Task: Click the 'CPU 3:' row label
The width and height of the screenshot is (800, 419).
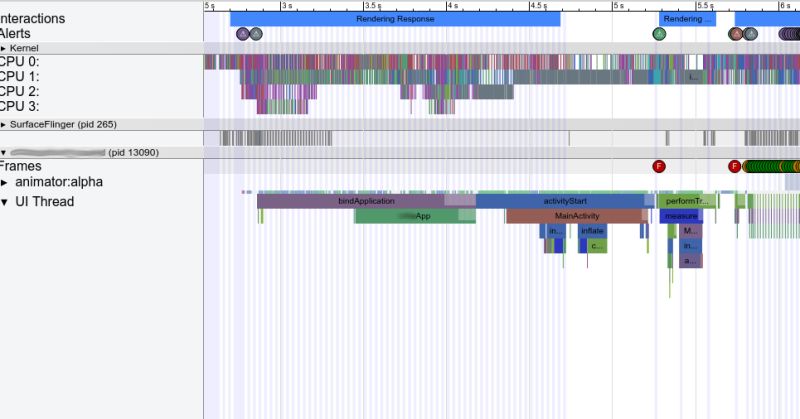Action: pyautogui.click(x=19, y=106)
